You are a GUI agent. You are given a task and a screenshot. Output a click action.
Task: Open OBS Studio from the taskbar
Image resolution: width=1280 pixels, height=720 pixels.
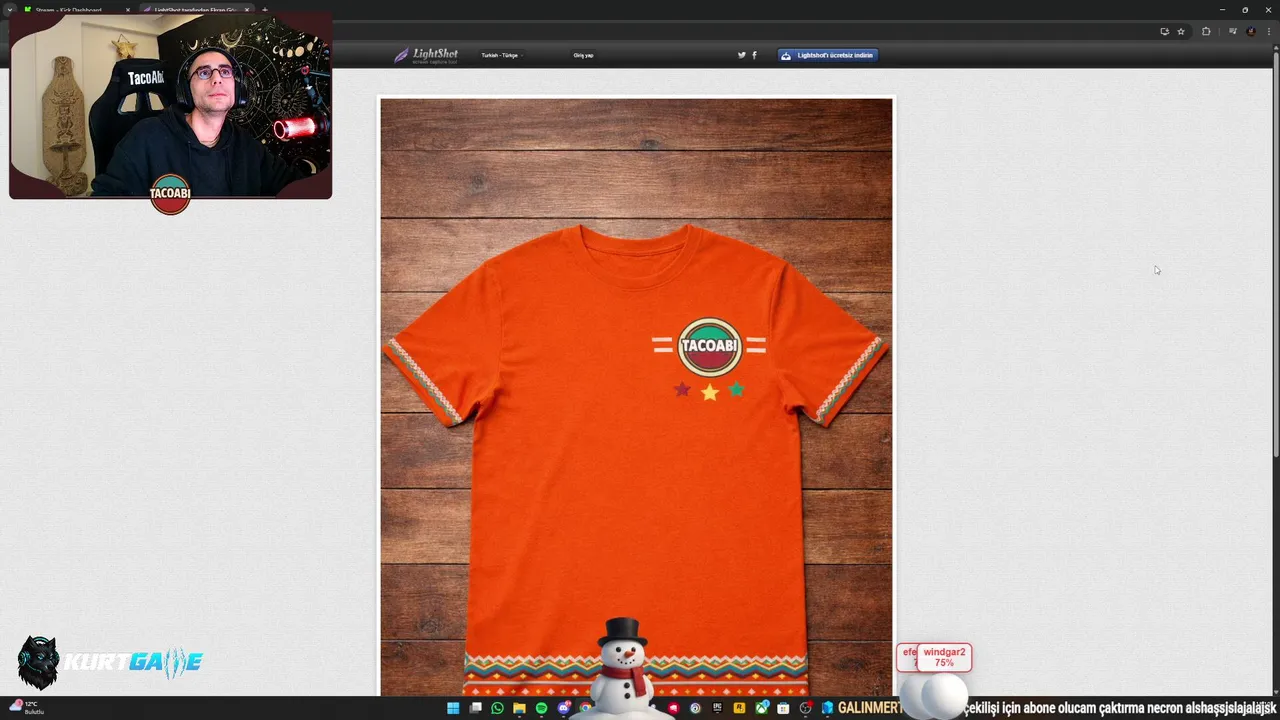(x=805, y=708)
